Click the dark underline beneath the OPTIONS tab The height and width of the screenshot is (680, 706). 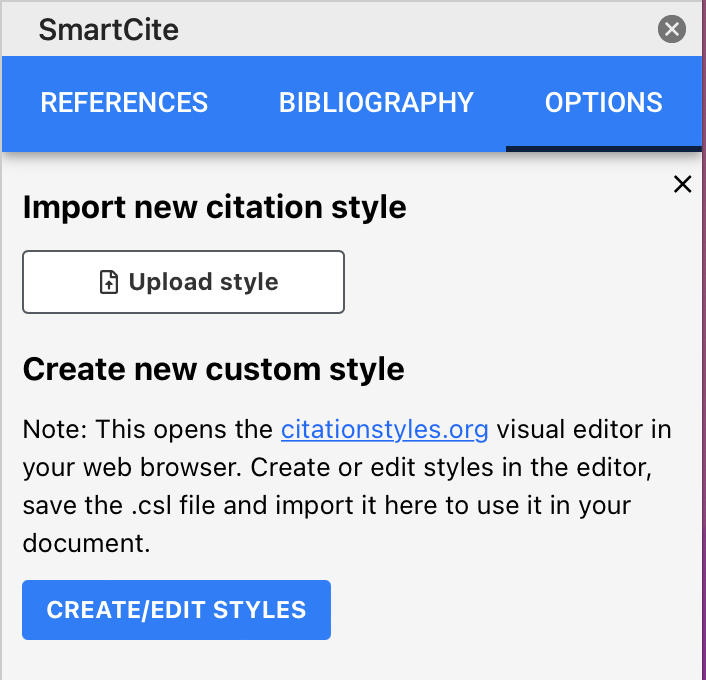[x=603, y=149]
